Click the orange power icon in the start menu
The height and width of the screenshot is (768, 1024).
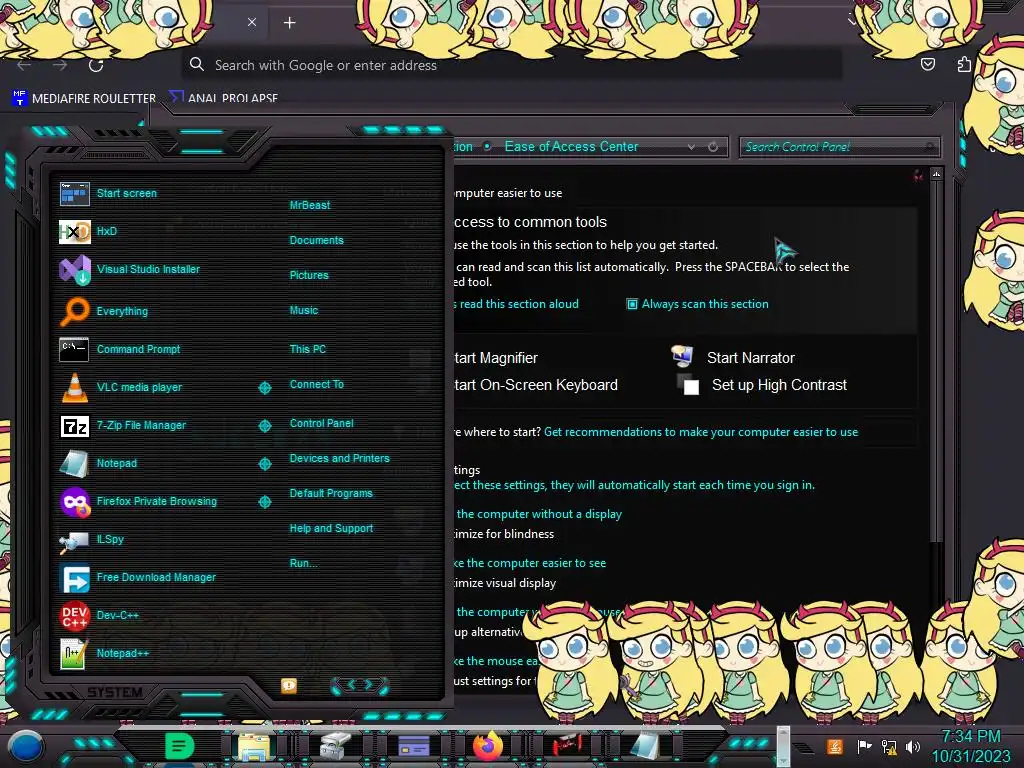click(x=289, y=686)
